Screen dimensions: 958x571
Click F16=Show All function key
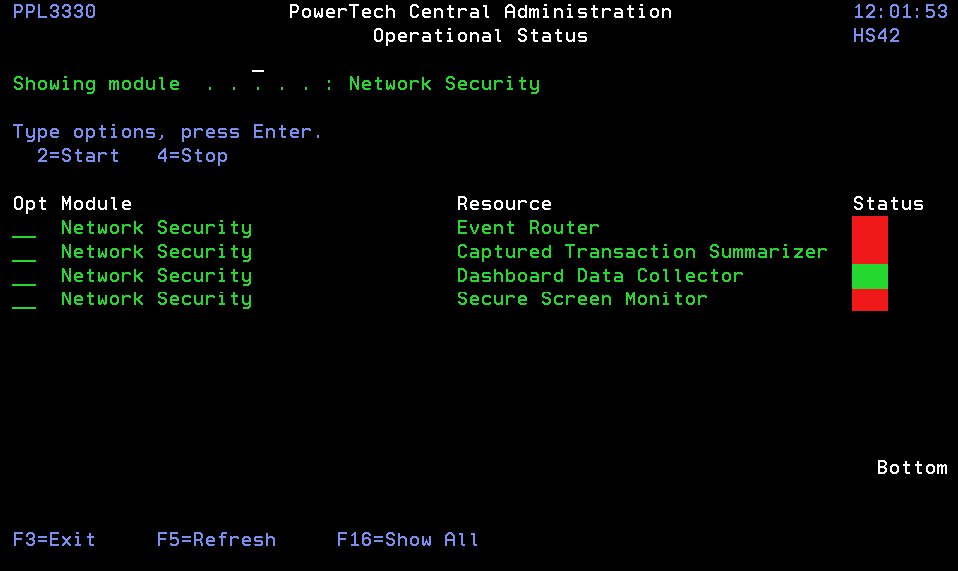[407, 540]
